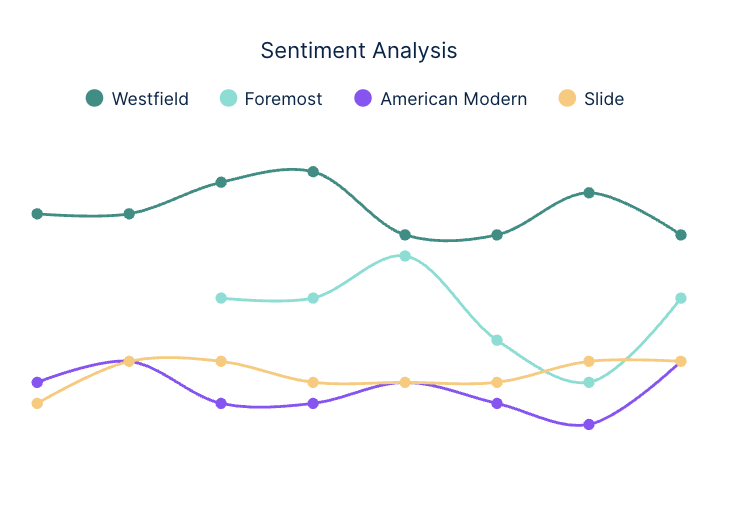Click Westfield's second-to-last data point
This screenshot has height=510, width=736.
pyautogui.click(x=589, y=193)
